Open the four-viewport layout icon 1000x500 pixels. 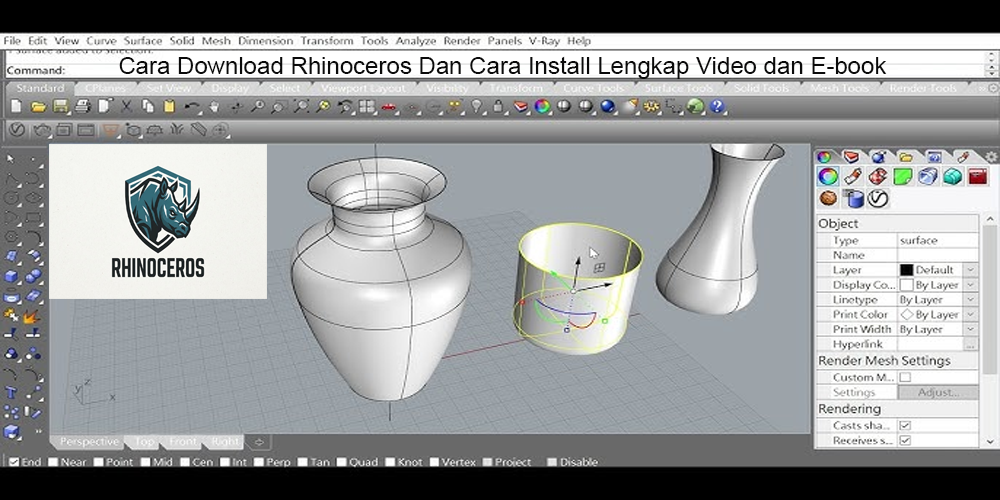pyautogui.click(x=367, y=107)
